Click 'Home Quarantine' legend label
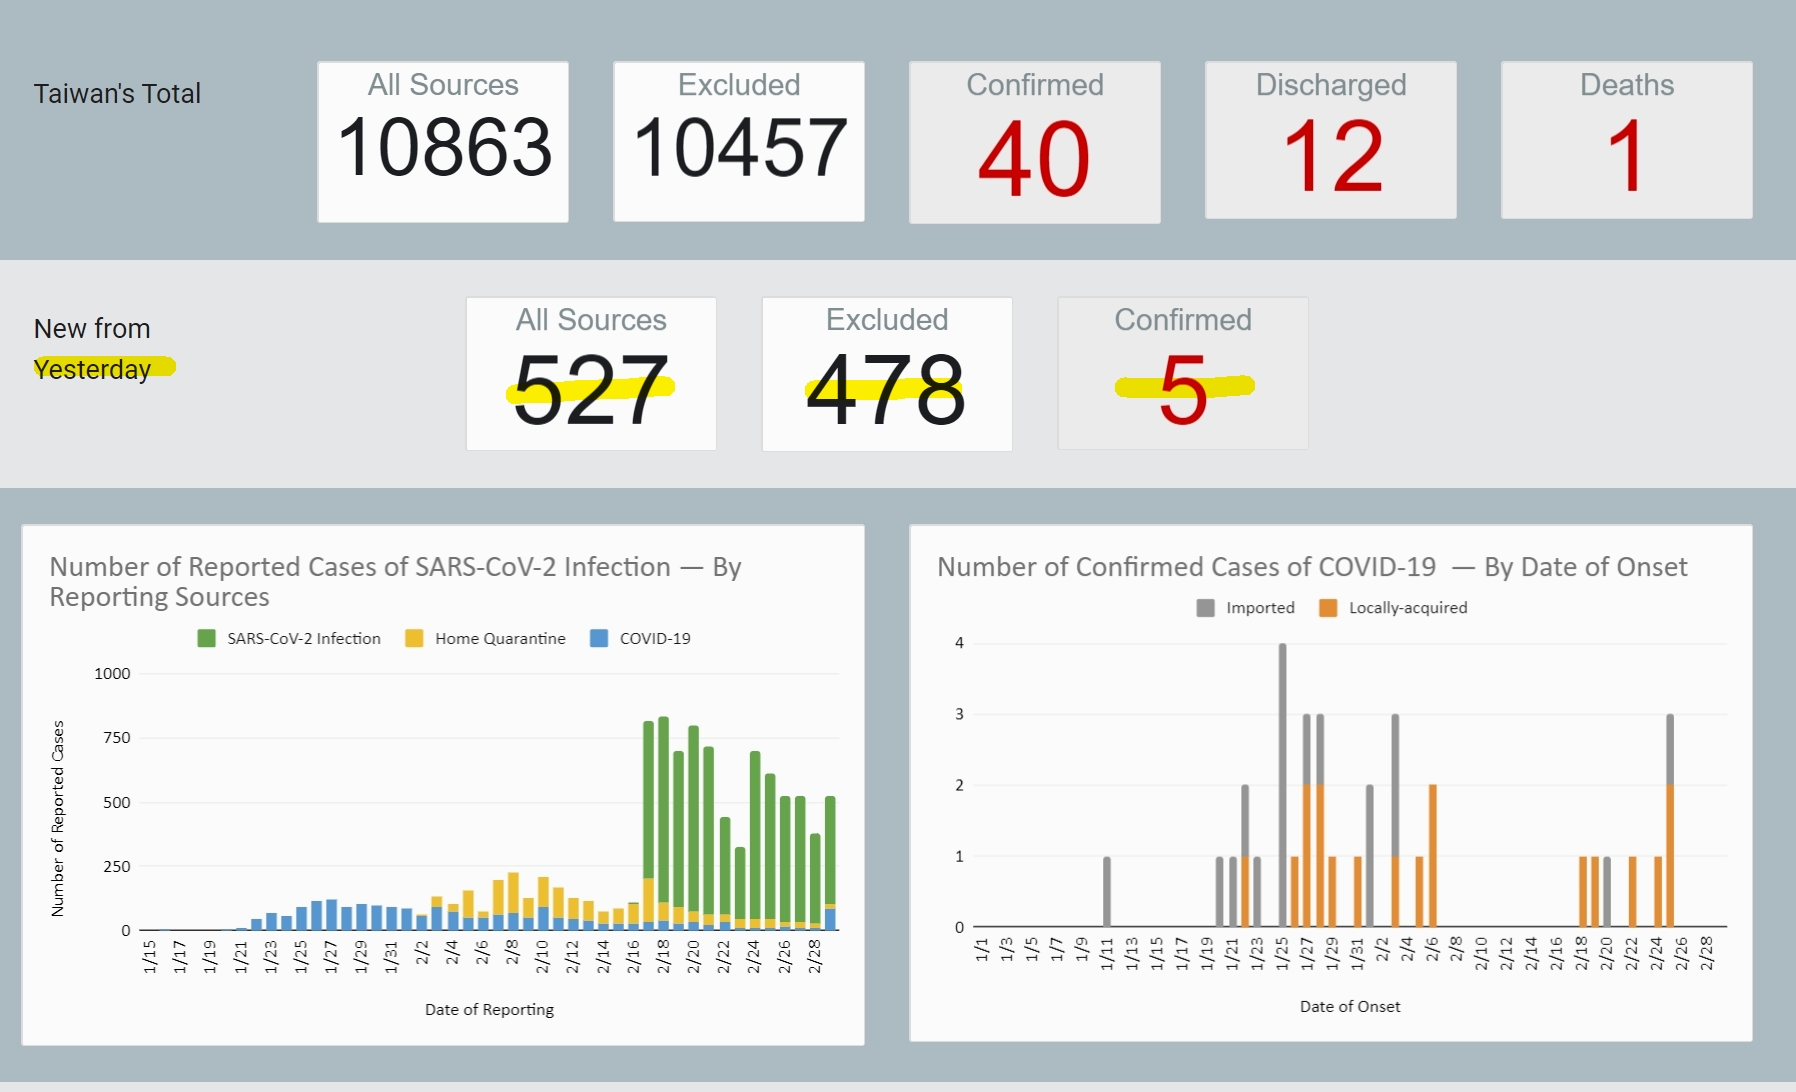Viewport: 1796px width, 1092px height. pyautogui.click(x=500, y=638)
